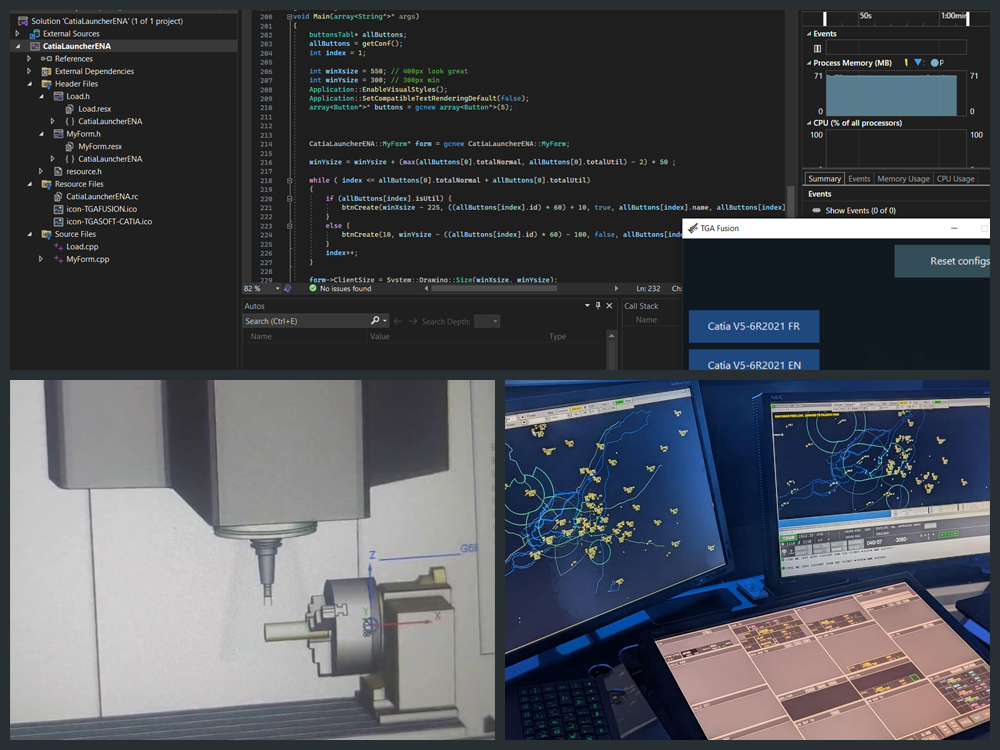Click the Resource Files folder icon
This screenshot has width=1000, height=750.
pos(47,184)
